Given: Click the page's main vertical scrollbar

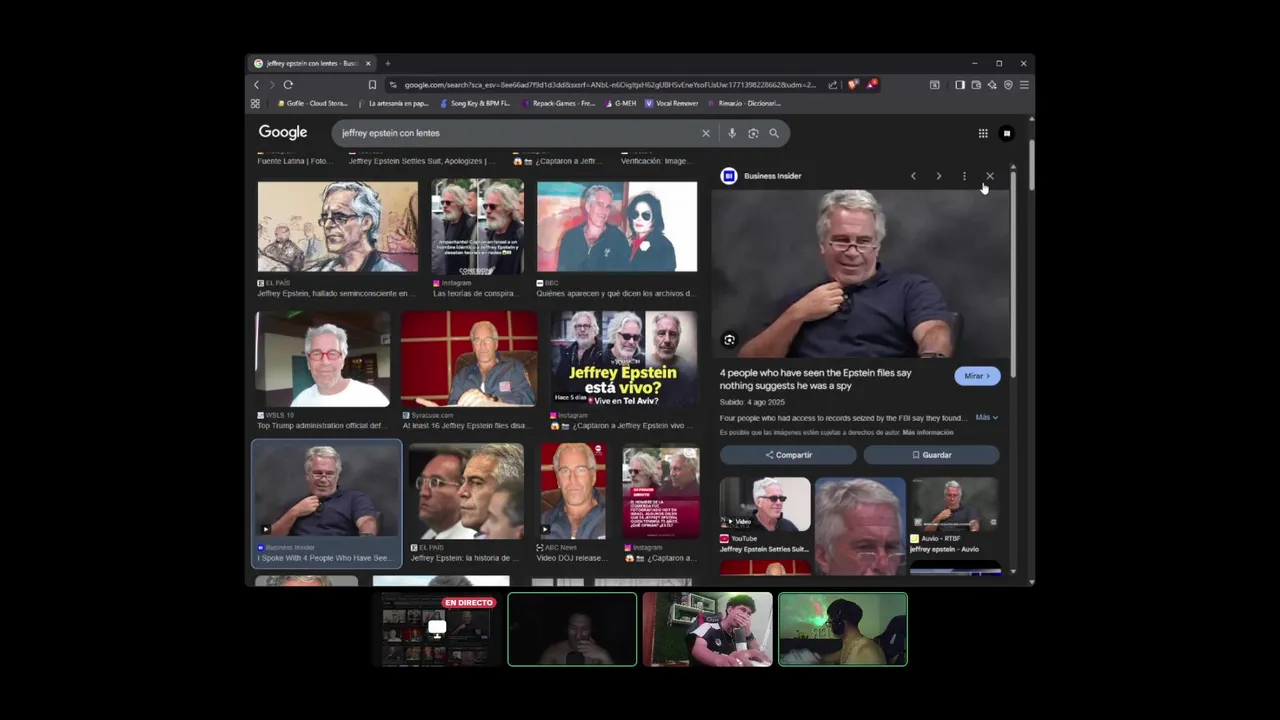Looking at the screenshot, I should [1031, 165].
